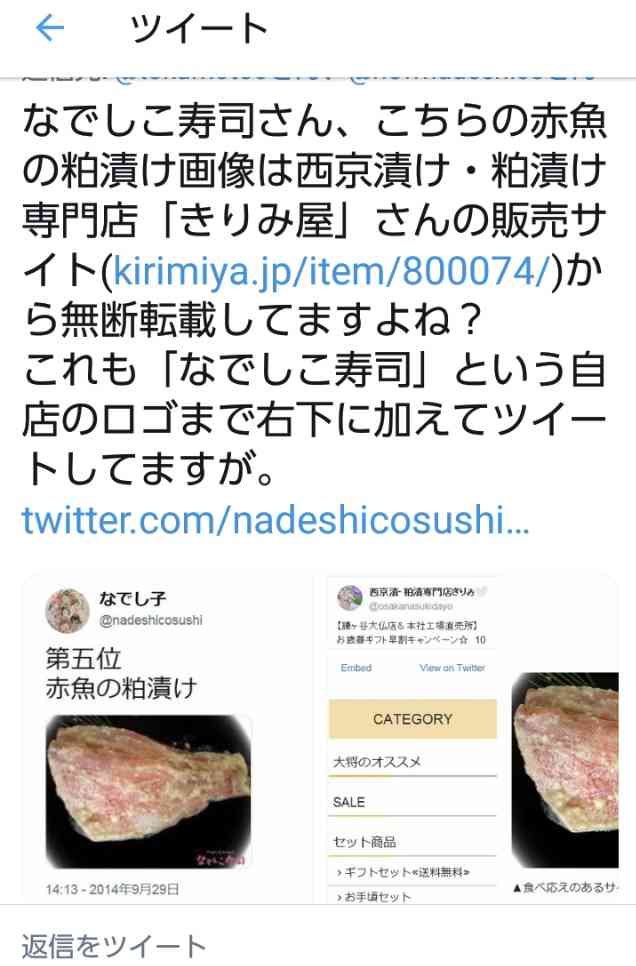Open the twitter.com/nadeshicosushi link
The width and height of the screenshot is (636, 966).
275,519
